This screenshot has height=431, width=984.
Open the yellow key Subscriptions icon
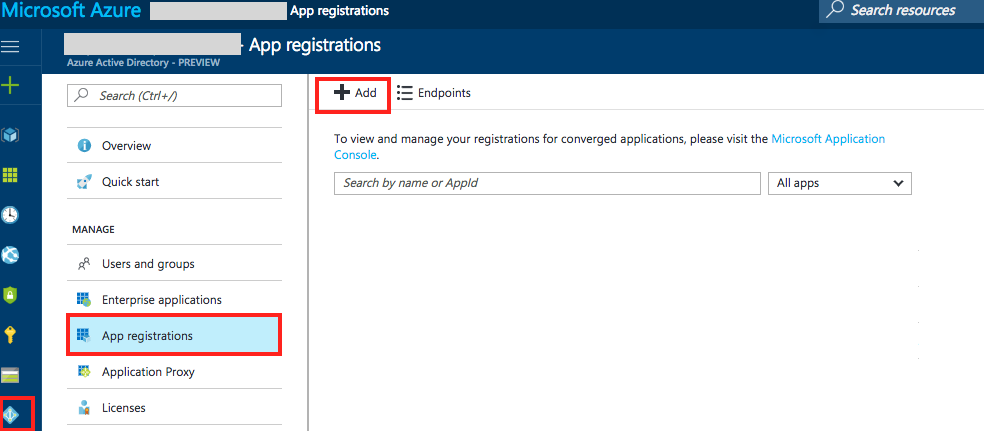tap(11, 335)
